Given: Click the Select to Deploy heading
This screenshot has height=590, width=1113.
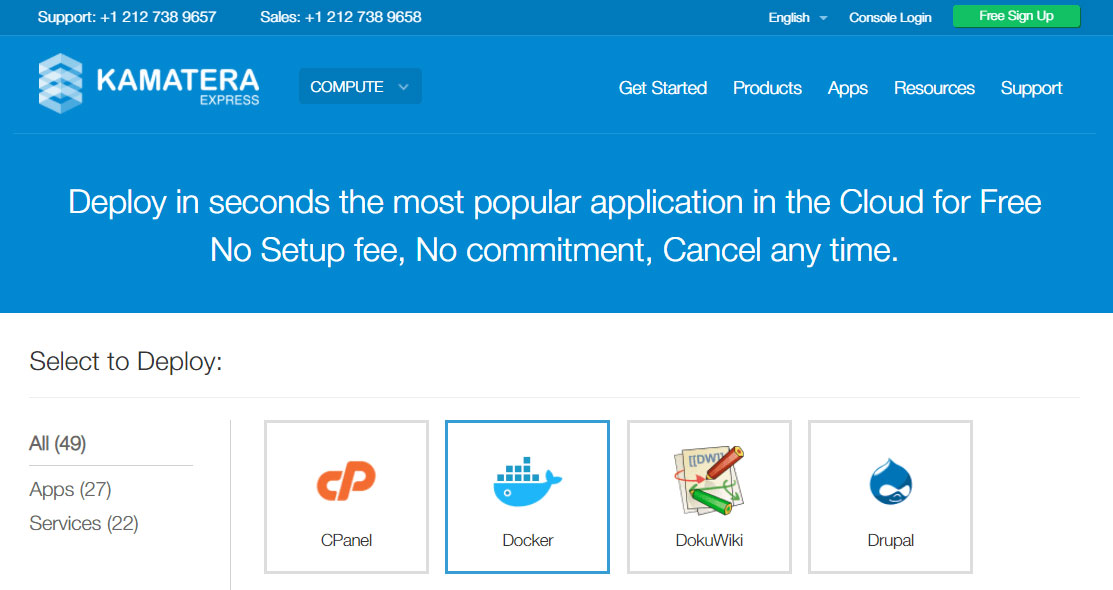Looking at the screenshot, I should pos(126,361).
